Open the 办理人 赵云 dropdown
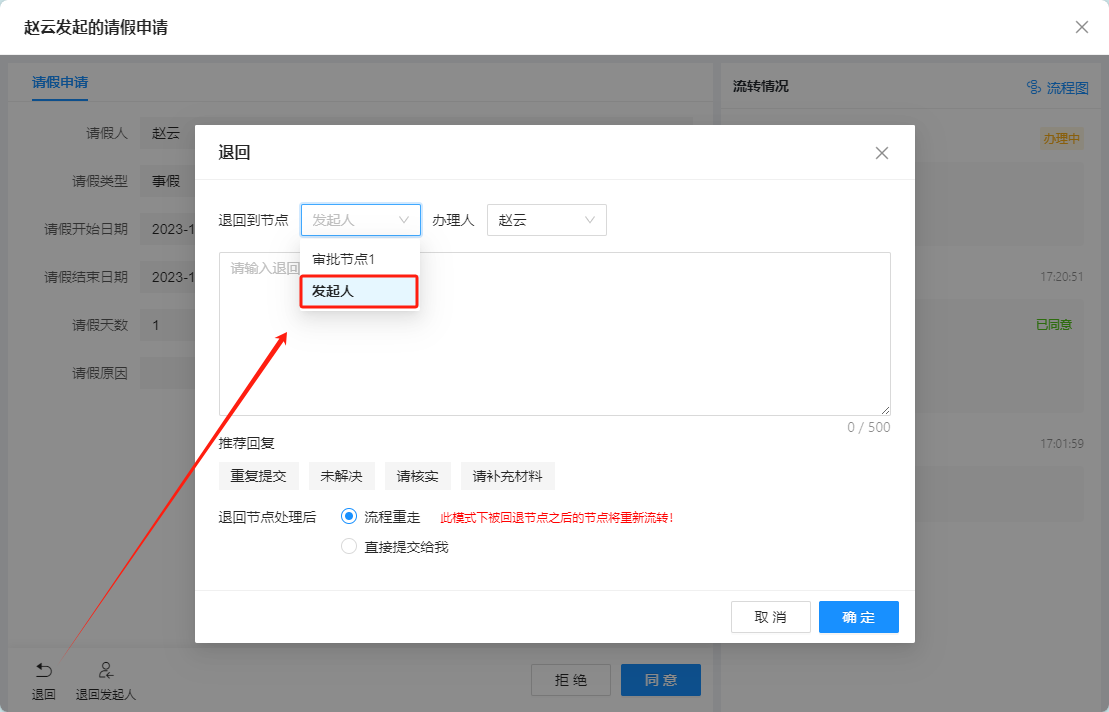The width and height of the screenshot is (1109, 712). [x=546, y=220]
